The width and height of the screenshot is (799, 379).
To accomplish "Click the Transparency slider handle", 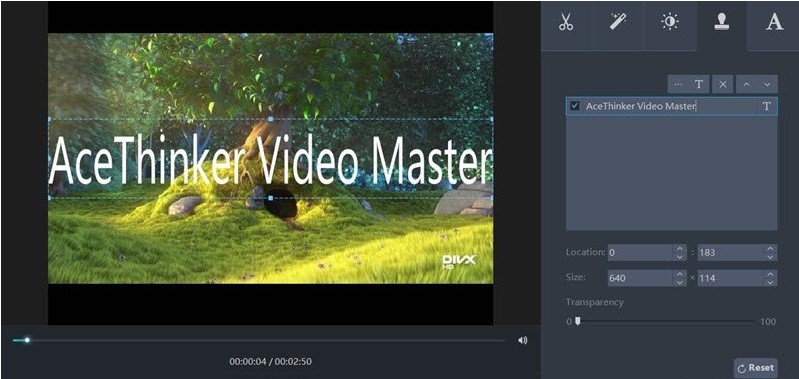I will click(x=577, y=321).
